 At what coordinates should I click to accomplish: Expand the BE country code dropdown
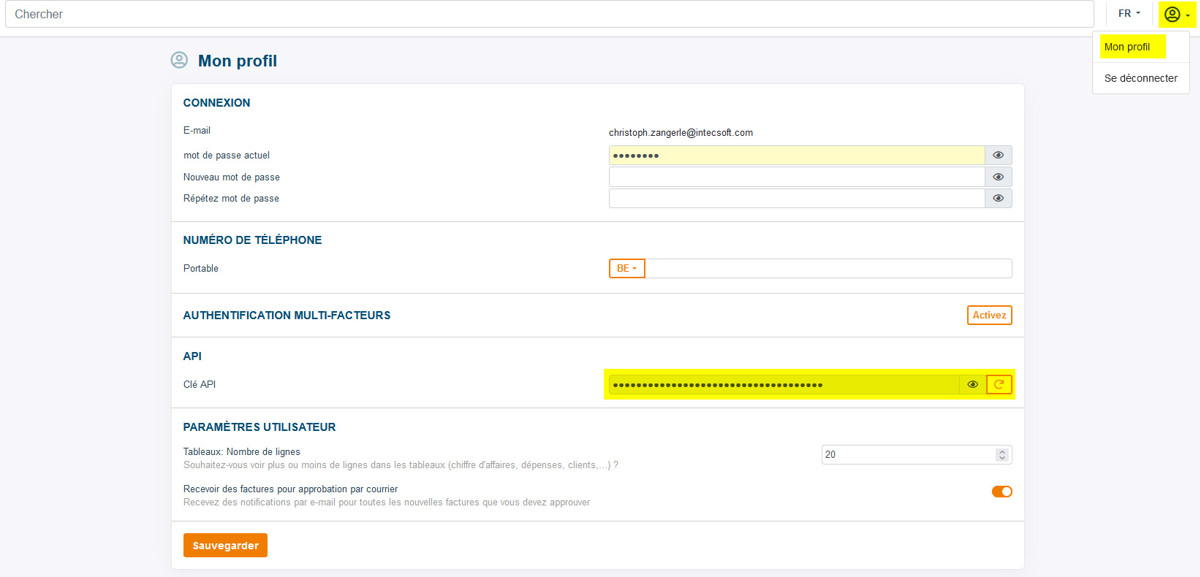(x=627, y=268)
